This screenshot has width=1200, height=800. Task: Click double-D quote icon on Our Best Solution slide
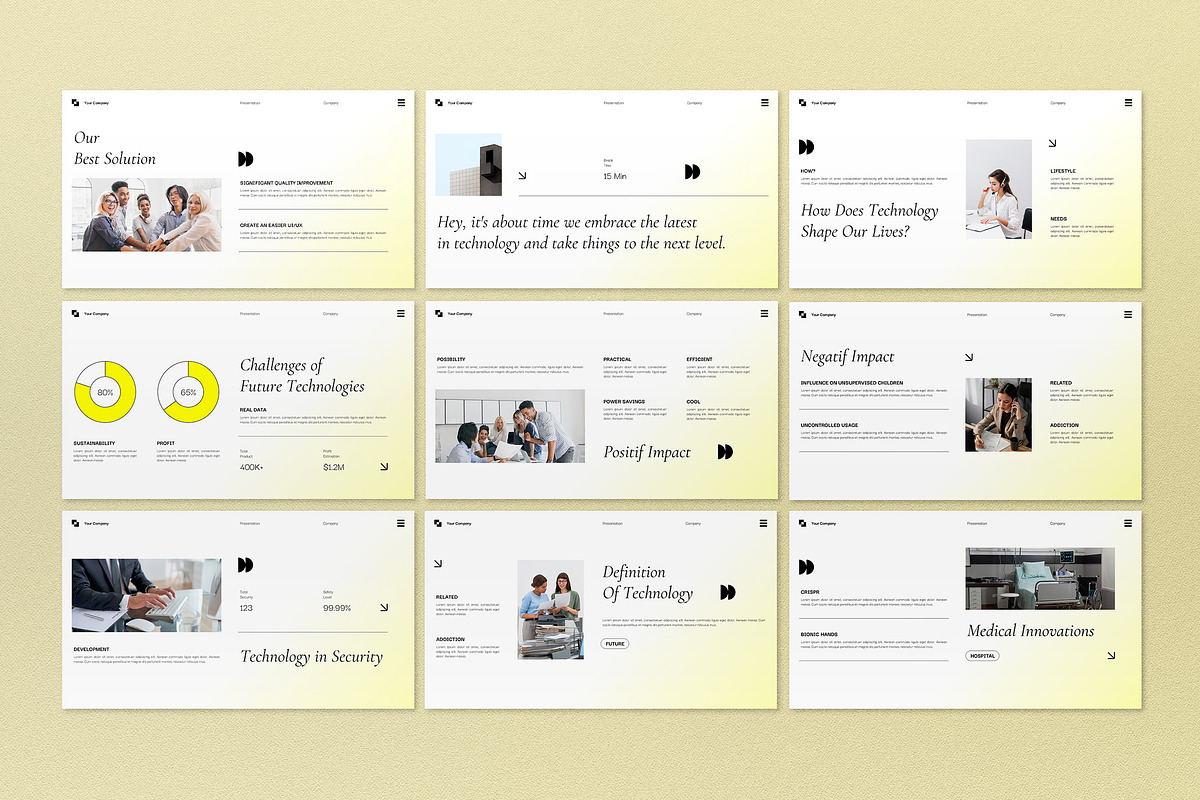point(246,159)
